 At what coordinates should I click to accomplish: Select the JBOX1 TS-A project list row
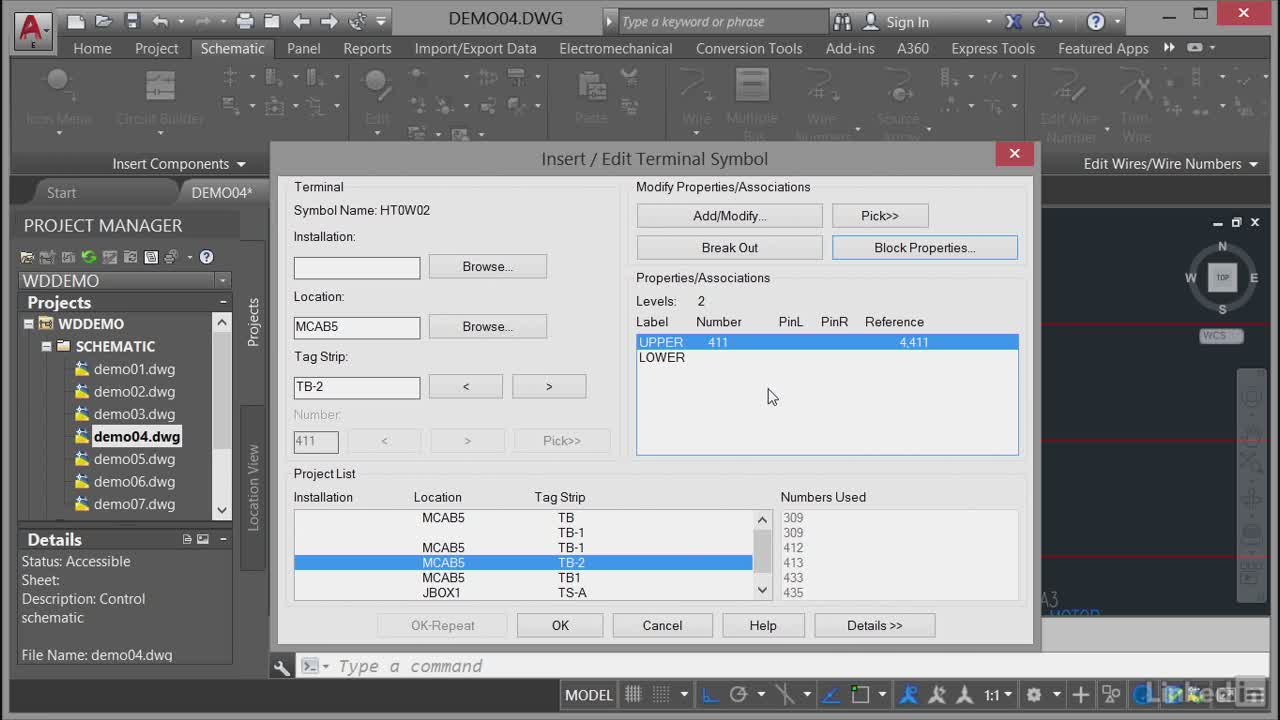pyautogui.click(x=523, y=592)
